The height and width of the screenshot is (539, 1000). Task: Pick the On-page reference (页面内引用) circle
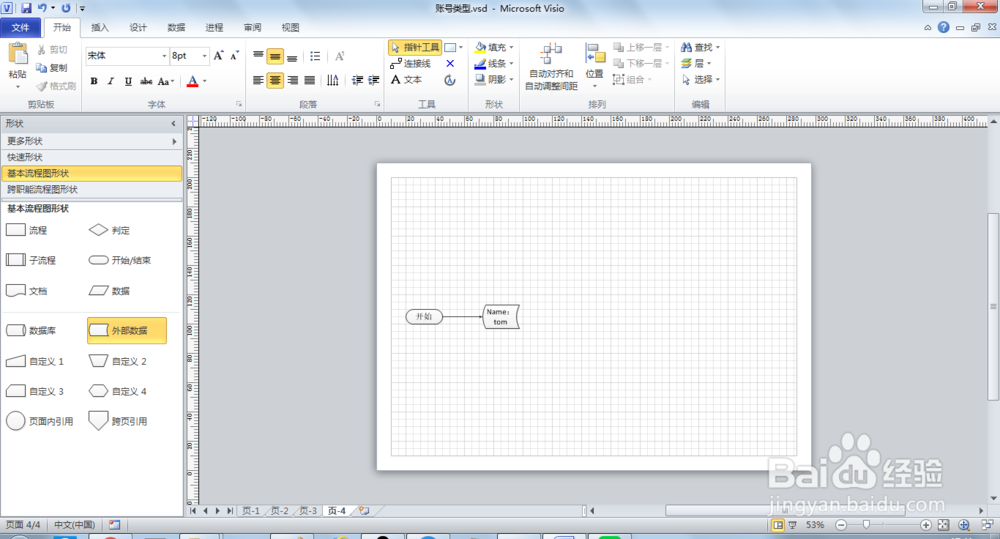click(40, 421)
